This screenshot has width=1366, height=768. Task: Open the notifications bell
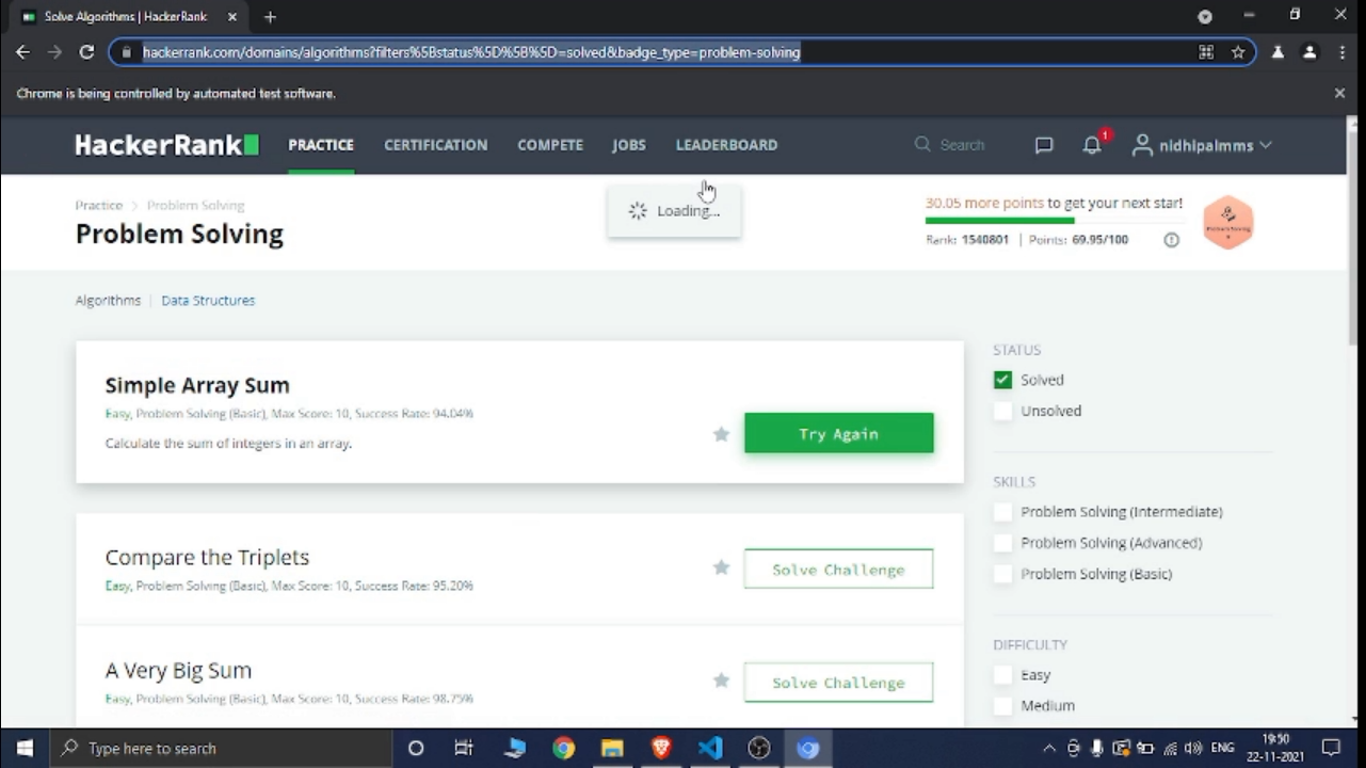coord(1092,145)
